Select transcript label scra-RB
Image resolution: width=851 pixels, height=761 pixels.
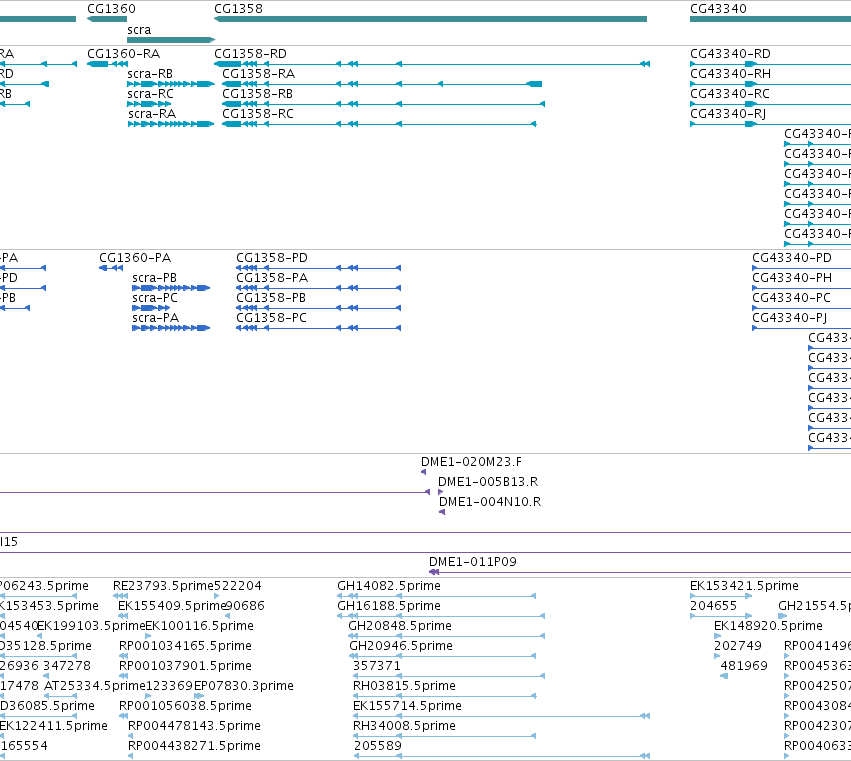click(x=150, y=74)
